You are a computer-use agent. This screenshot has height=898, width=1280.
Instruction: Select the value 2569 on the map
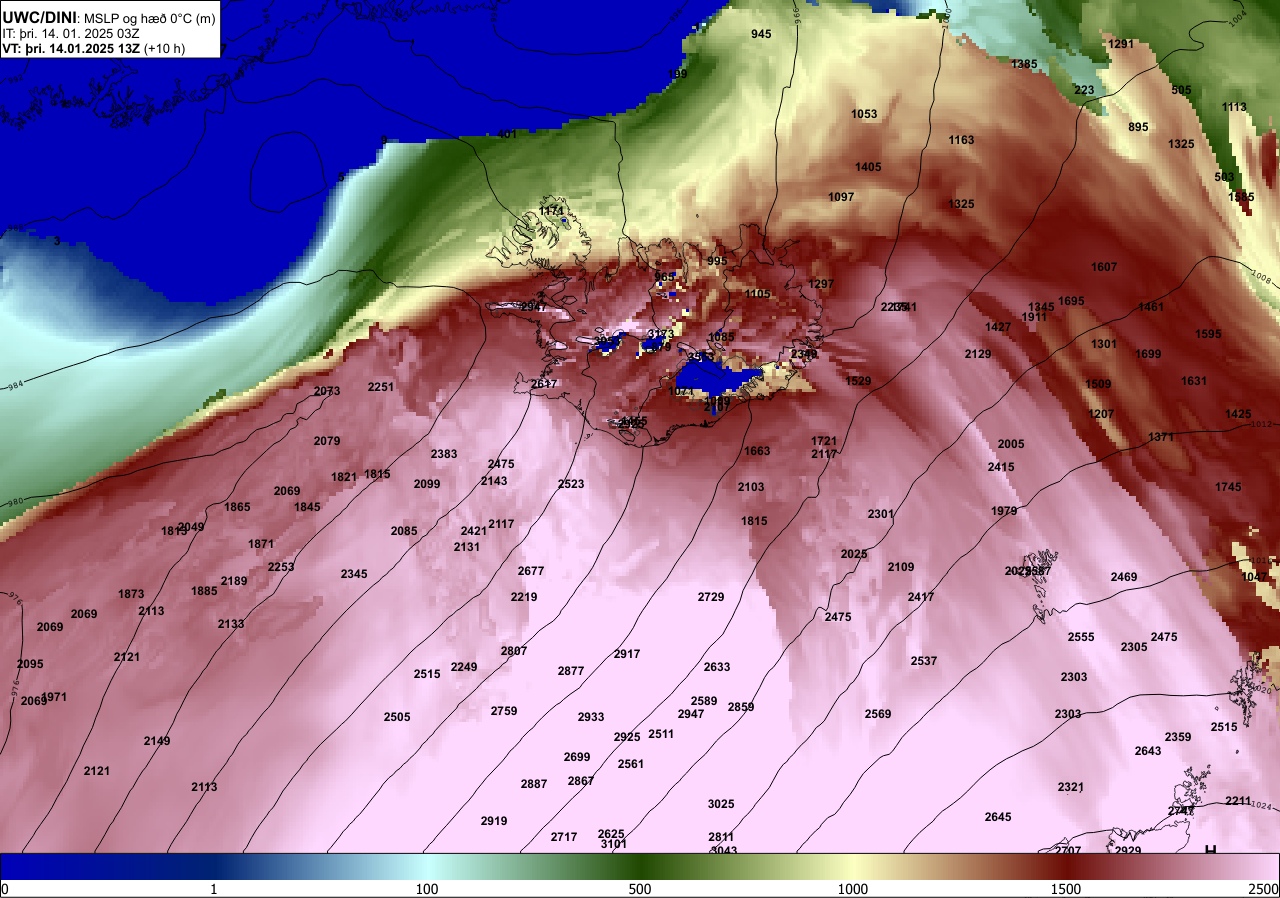coord(878,714)
